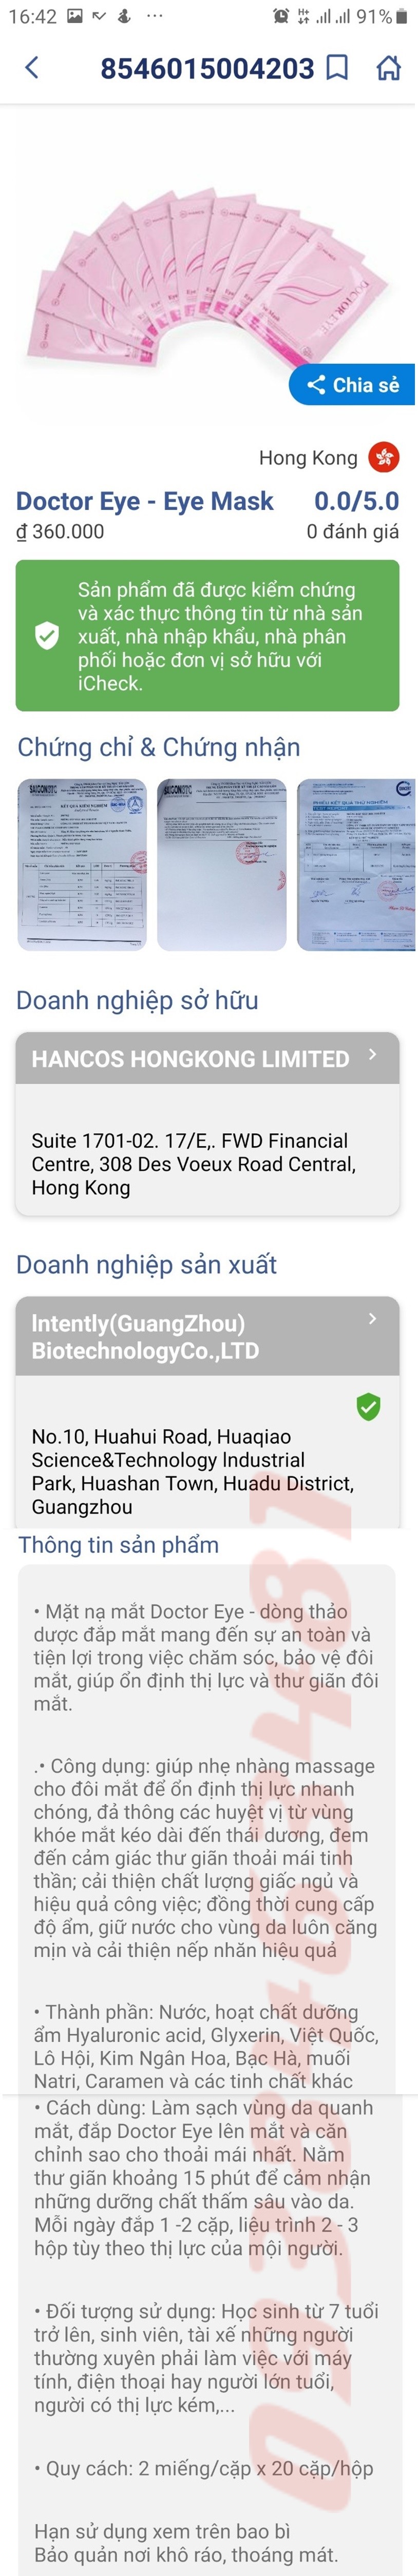Tap the Doctor Eye - Eye Mask title
This screenshot has width=418, height=2576.
145,501
